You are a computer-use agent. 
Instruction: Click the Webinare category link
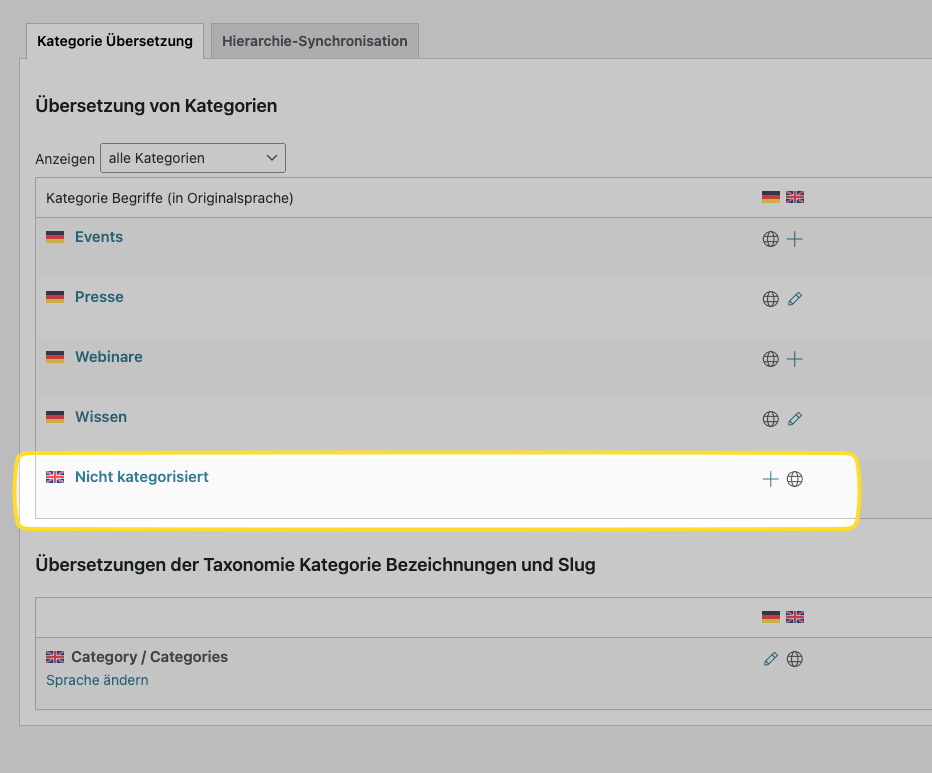click(x=108, y=357)
